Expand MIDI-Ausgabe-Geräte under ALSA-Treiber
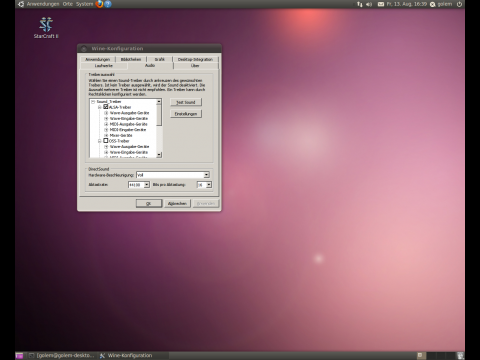 (x=106, y=124)
